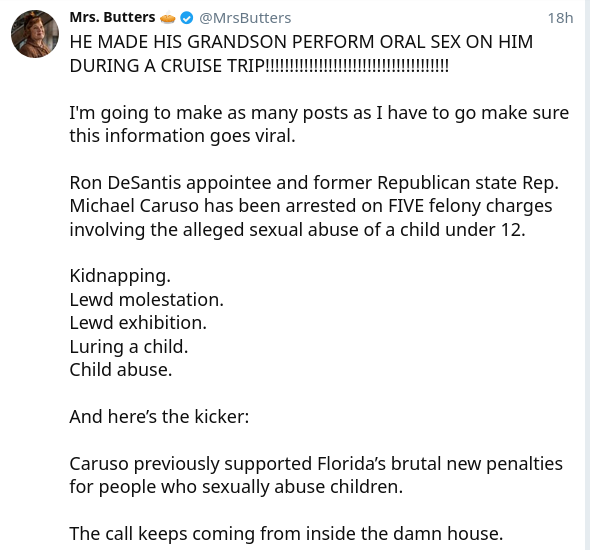This screenshot has width=590, height=550.
Task: Click the line mentioning 'FIVE felony charges'
Action: click(x=311, y=206)
